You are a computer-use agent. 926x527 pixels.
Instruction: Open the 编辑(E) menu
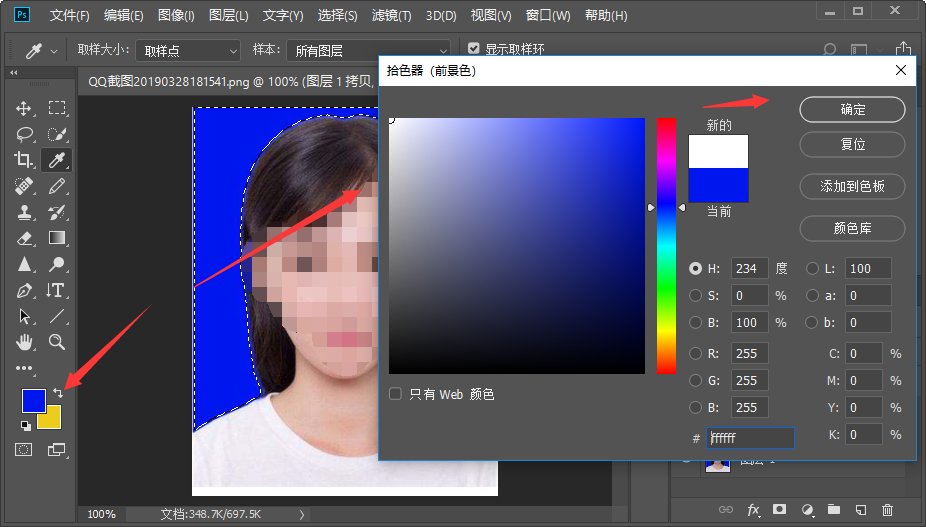click(123, 15)
